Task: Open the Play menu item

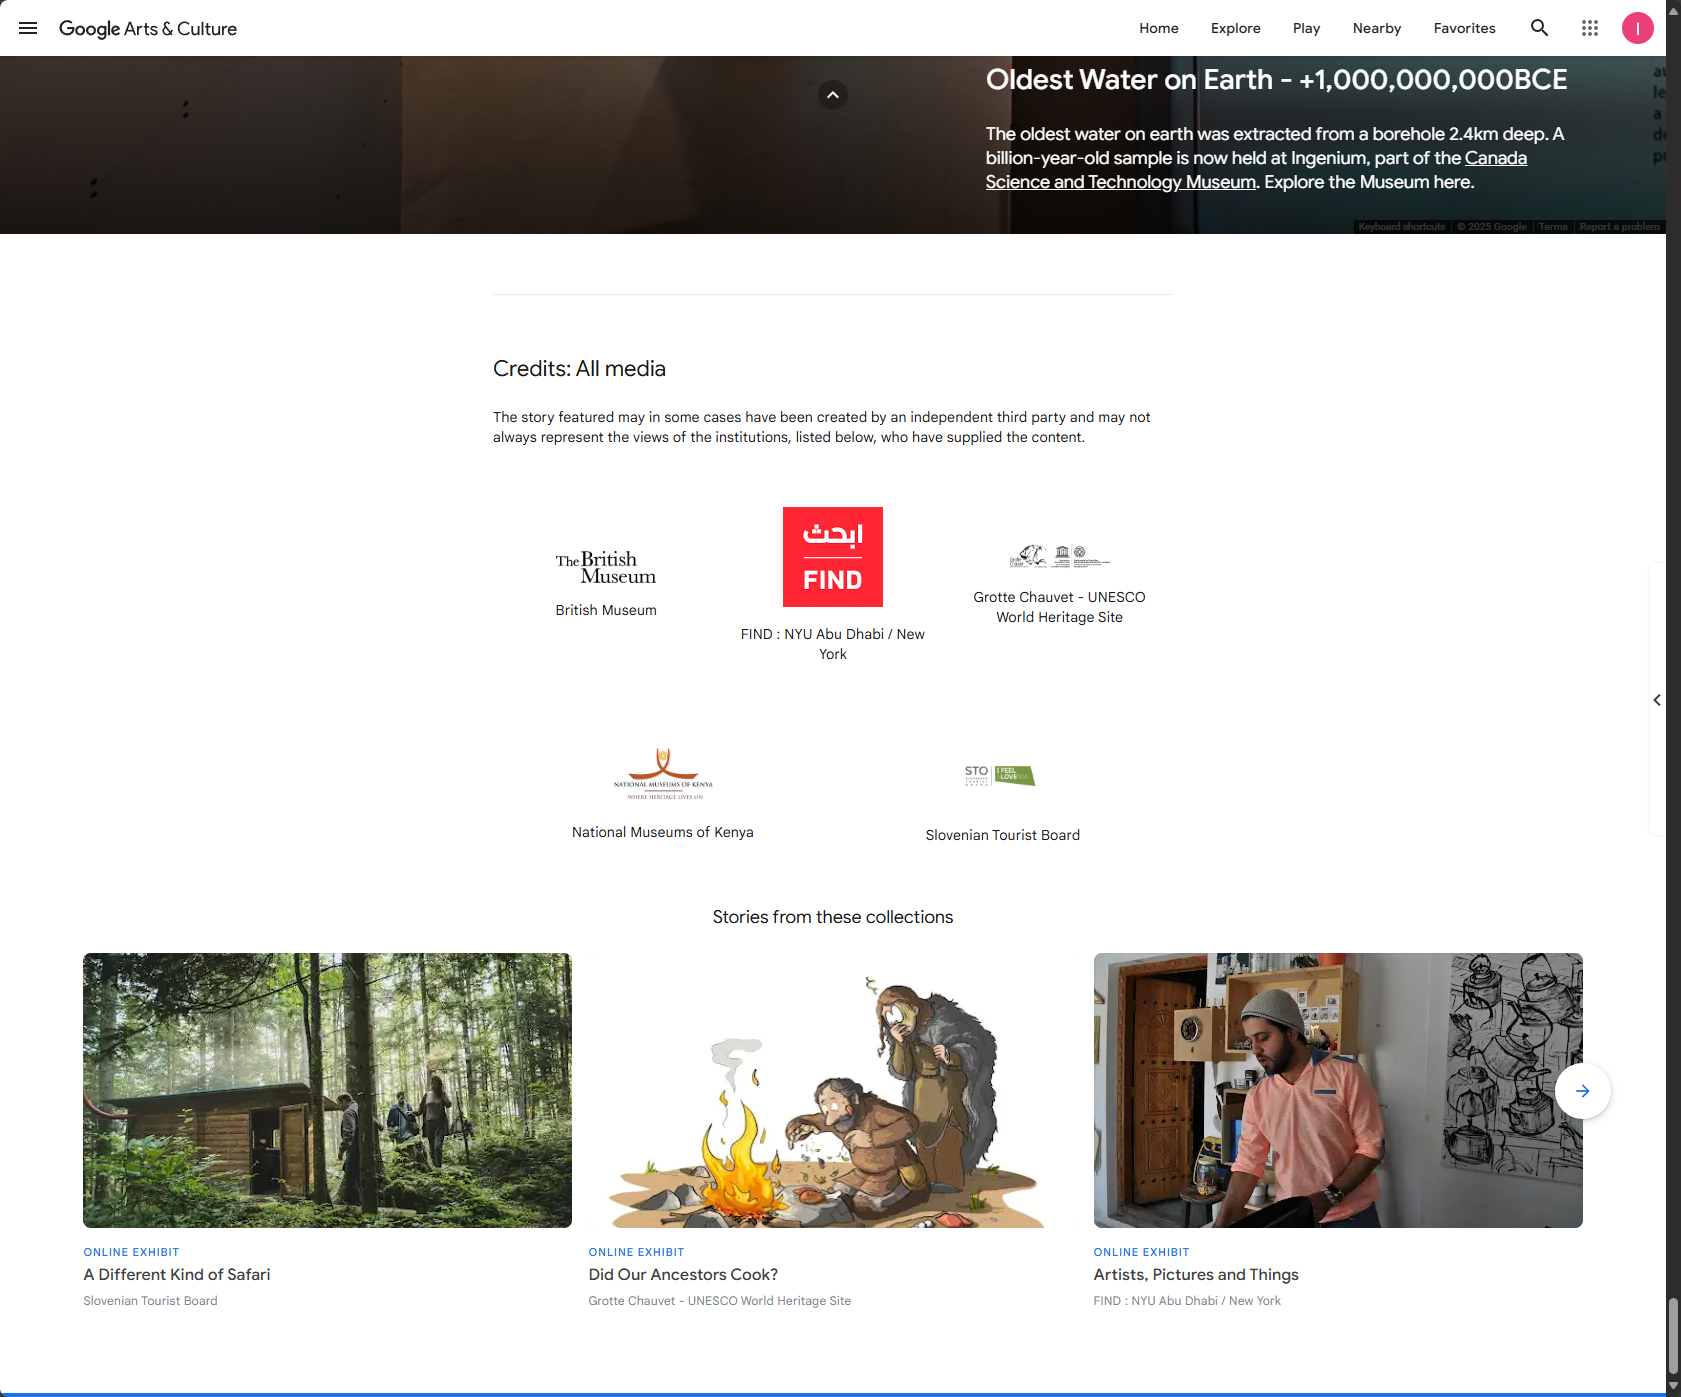Action: (1306, 28)
